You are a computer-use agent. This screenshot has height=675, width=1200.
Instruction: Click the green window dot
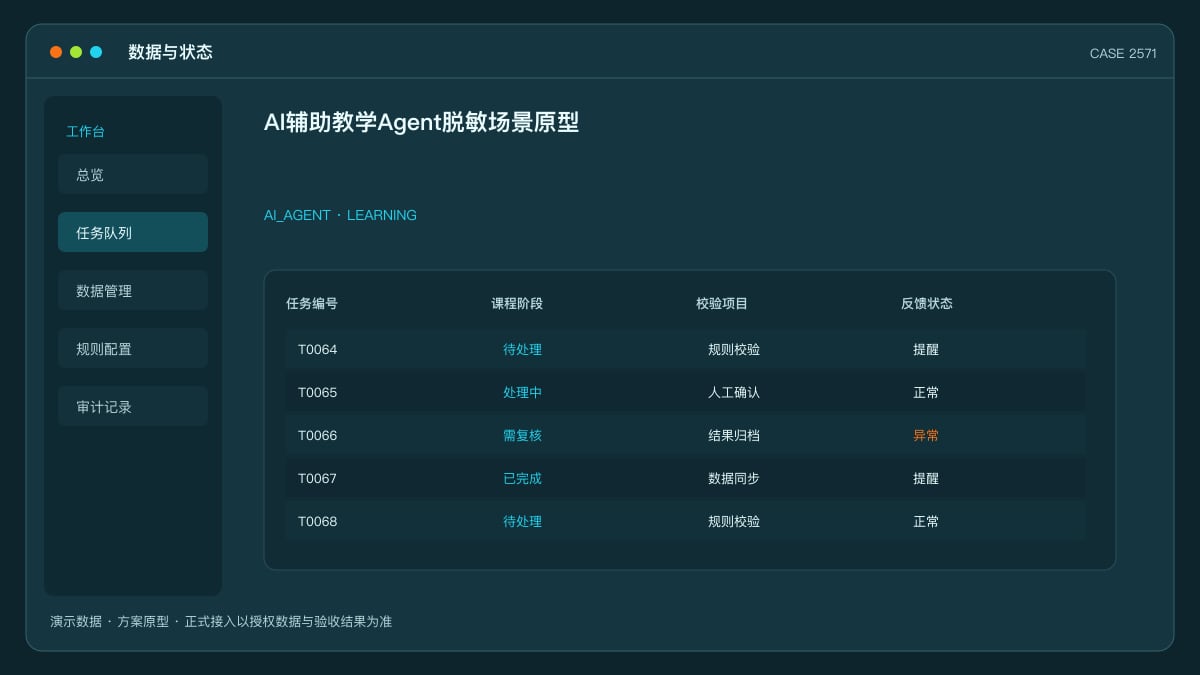point(76,52)
